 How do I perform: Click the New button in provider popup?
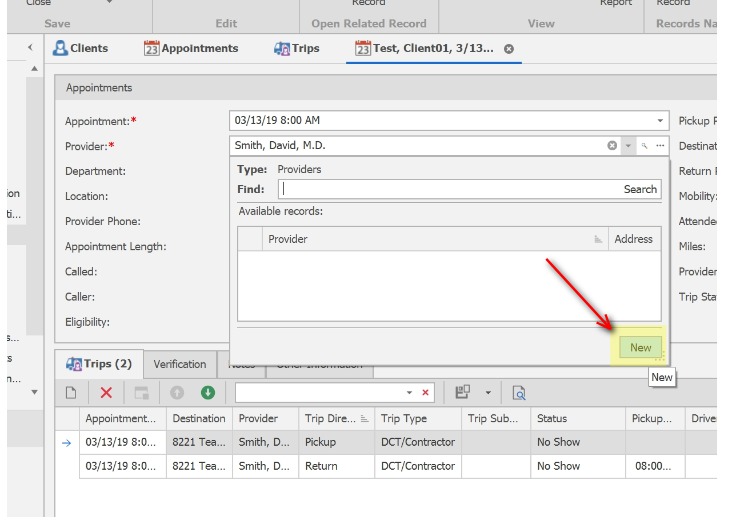[x=640, y=348]
